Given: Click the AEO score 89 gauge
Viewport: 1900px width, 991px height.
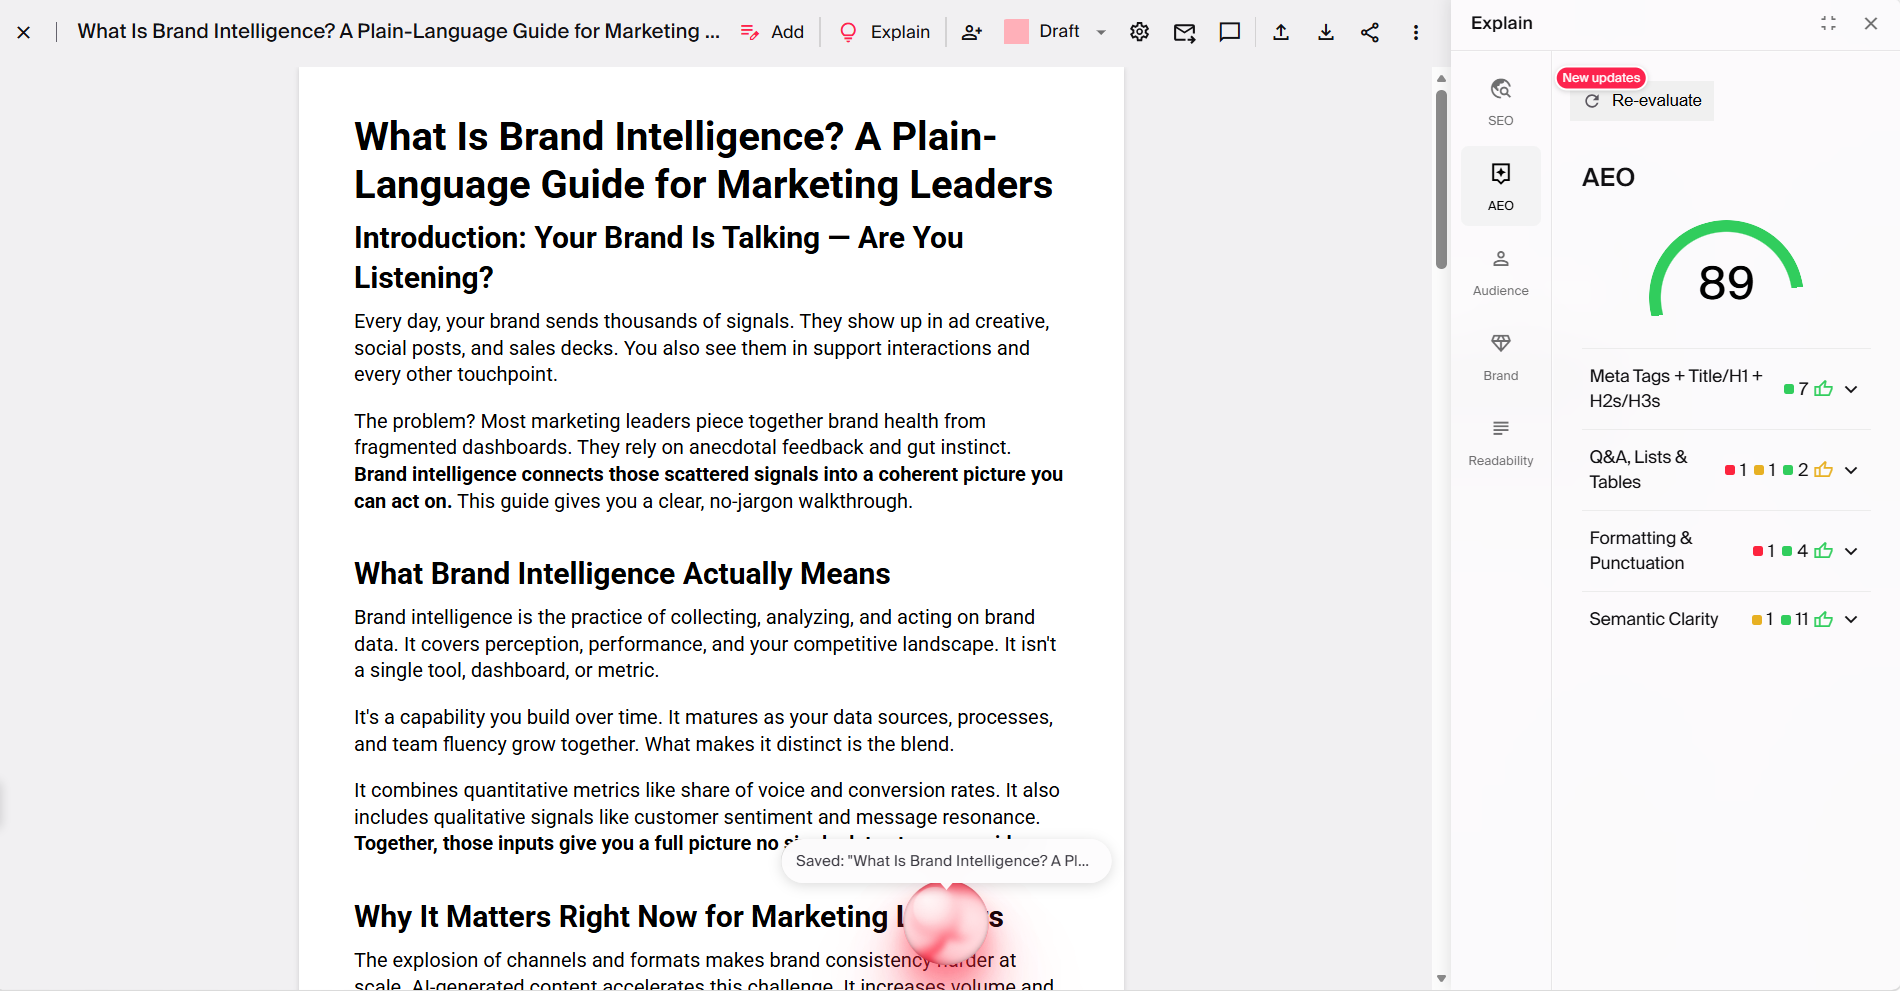Looking at the screenshot, I should tap(1726, 270).
